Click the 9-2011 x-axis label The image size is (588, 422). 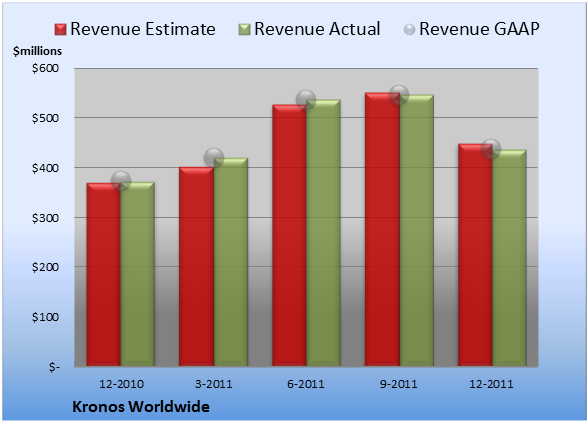pos(399,384)
